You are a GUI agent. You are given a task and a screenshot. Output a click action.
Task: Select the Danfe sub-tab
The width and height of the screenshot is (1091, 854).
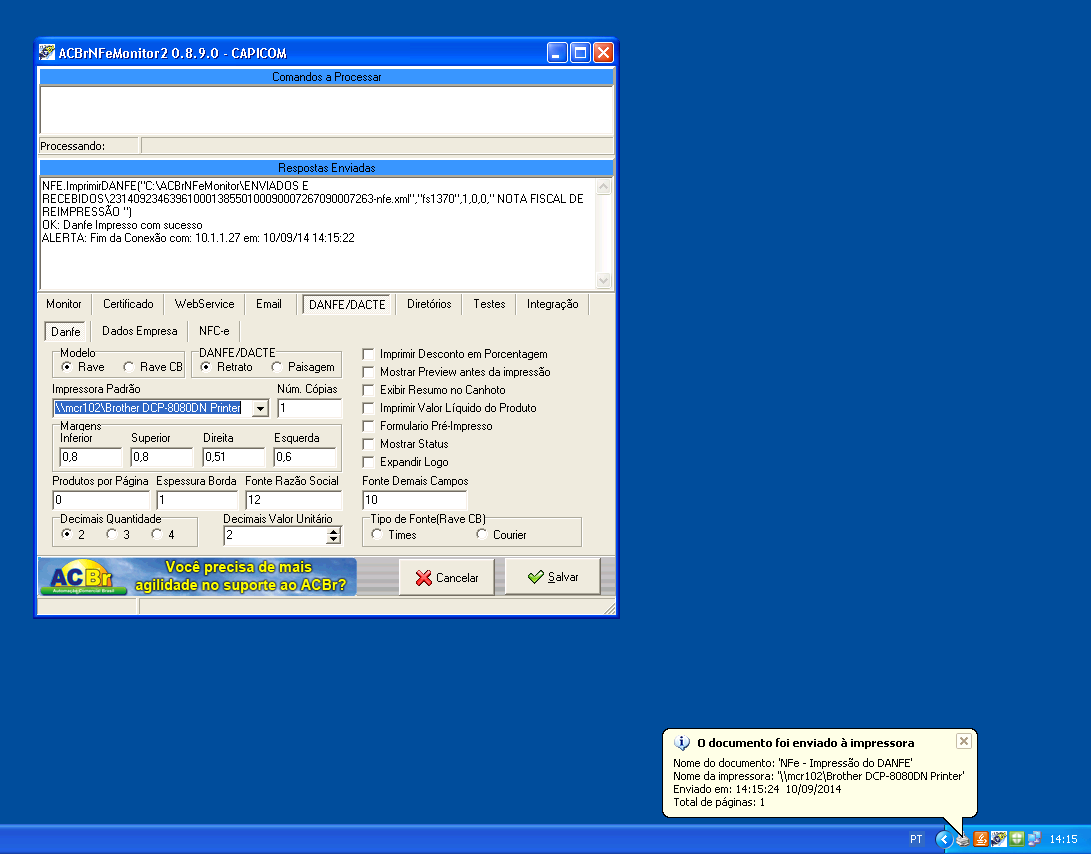point(65,332)
